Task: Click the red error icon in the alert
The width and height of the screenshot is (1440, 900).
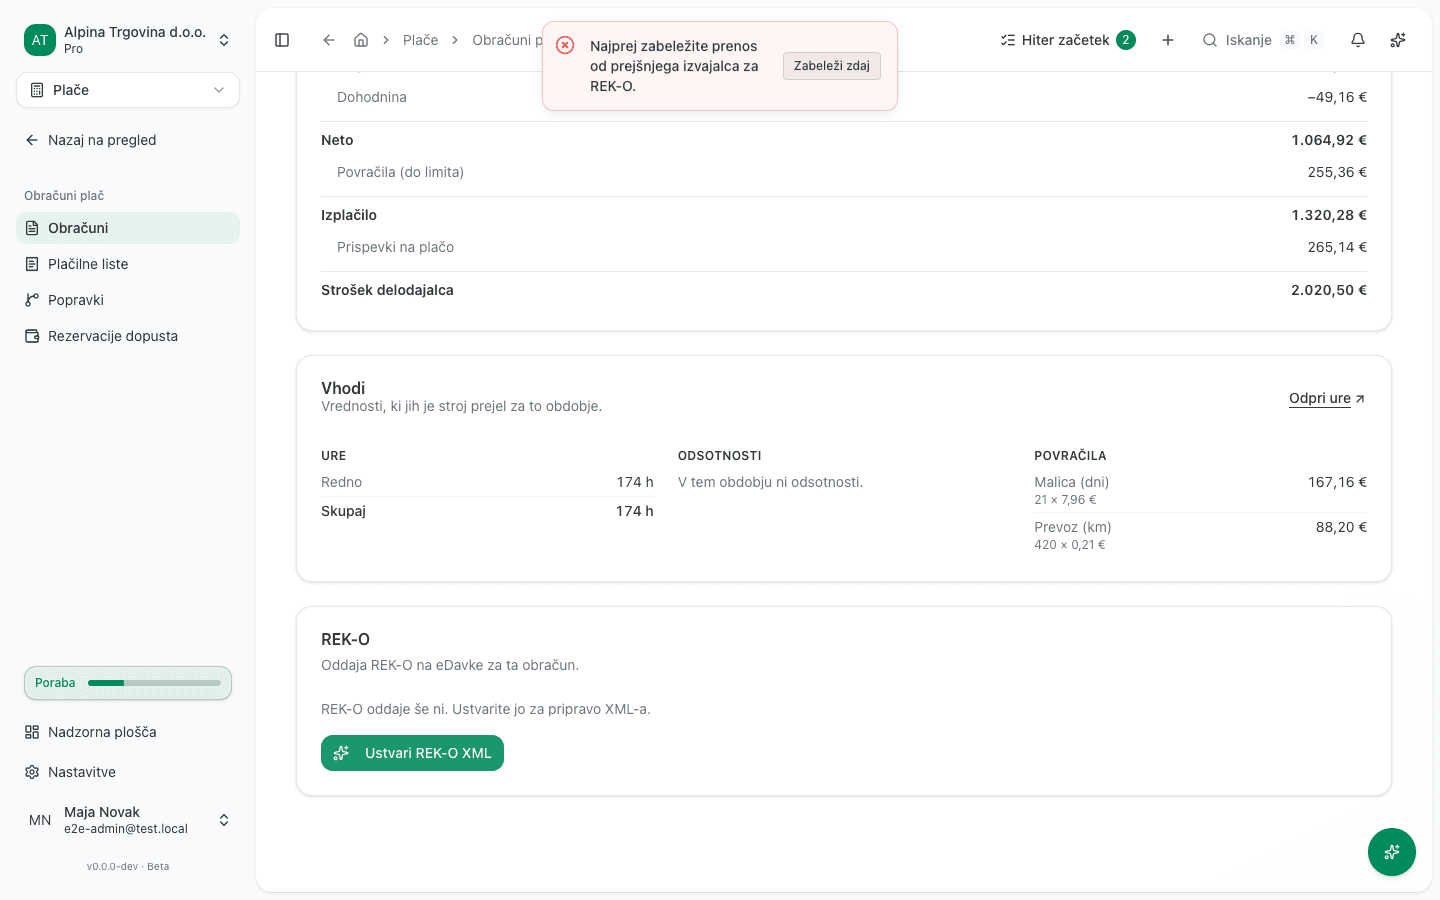Action: (565, 45)
